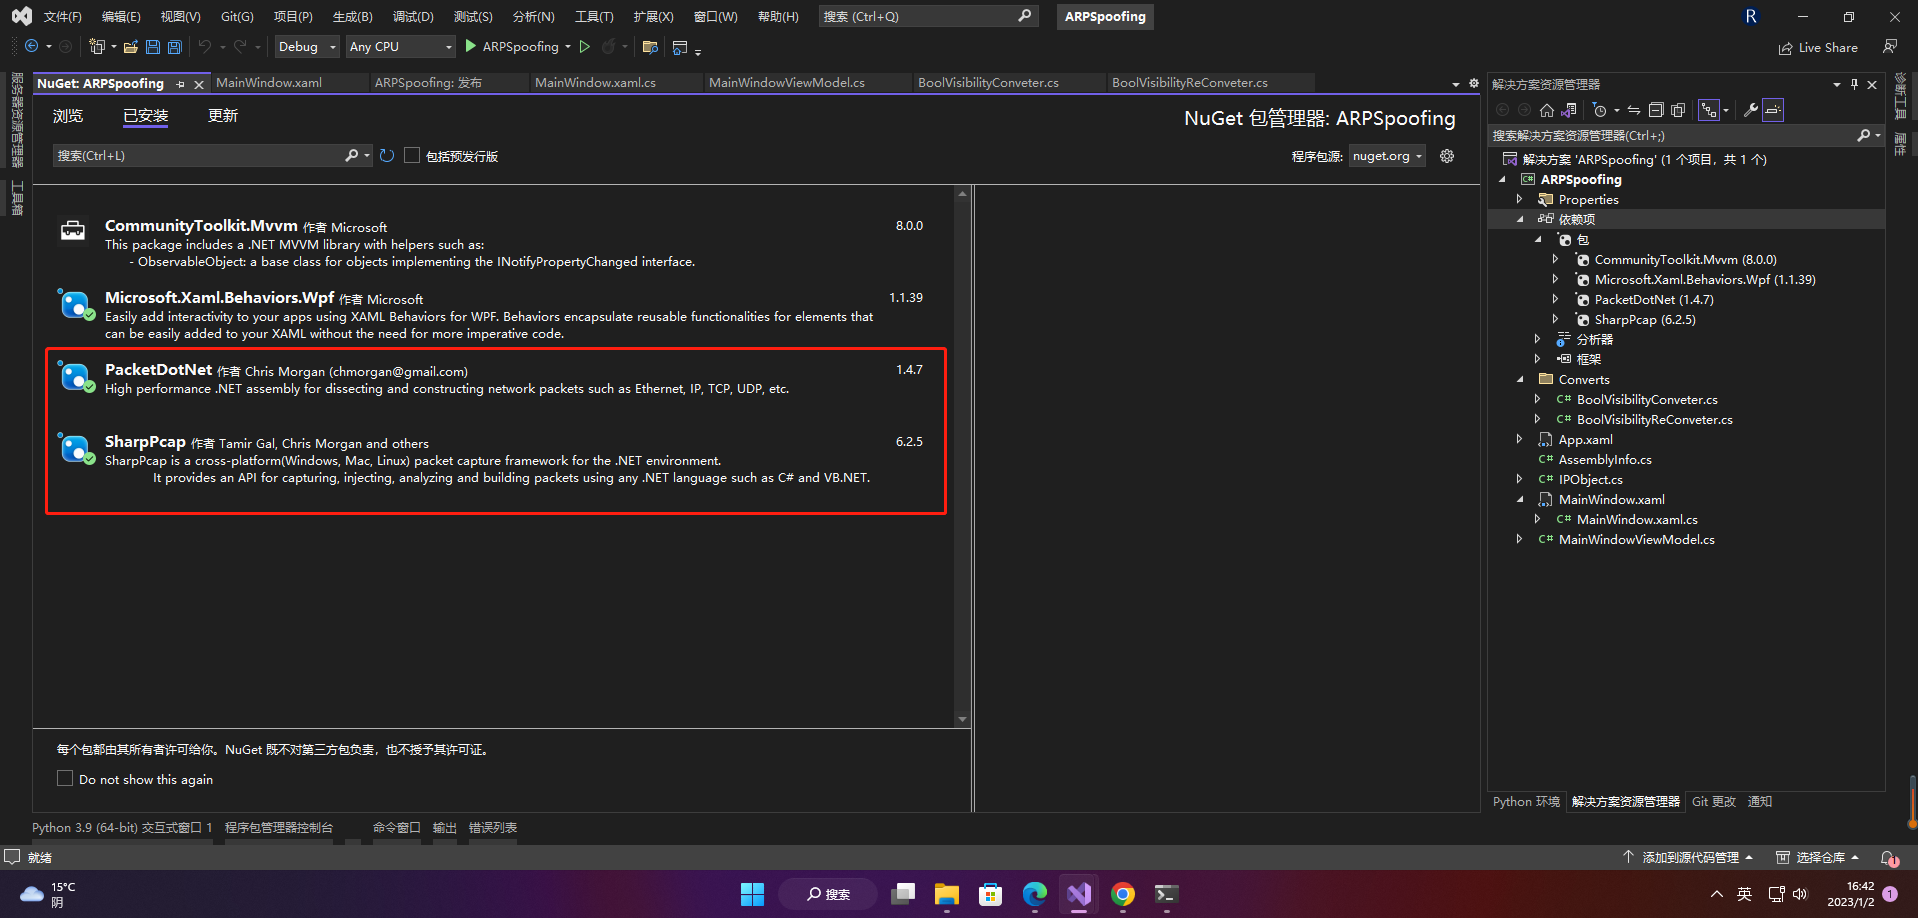The image size is (1918, 918).
Task: Pin the Solution Explorer panel
Action: point(1854,84)
